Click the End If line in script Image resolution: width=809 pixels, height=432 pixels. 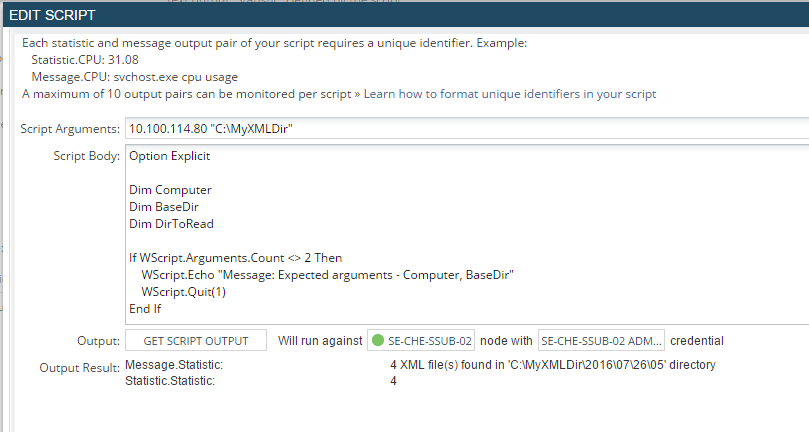pos(145,309)
